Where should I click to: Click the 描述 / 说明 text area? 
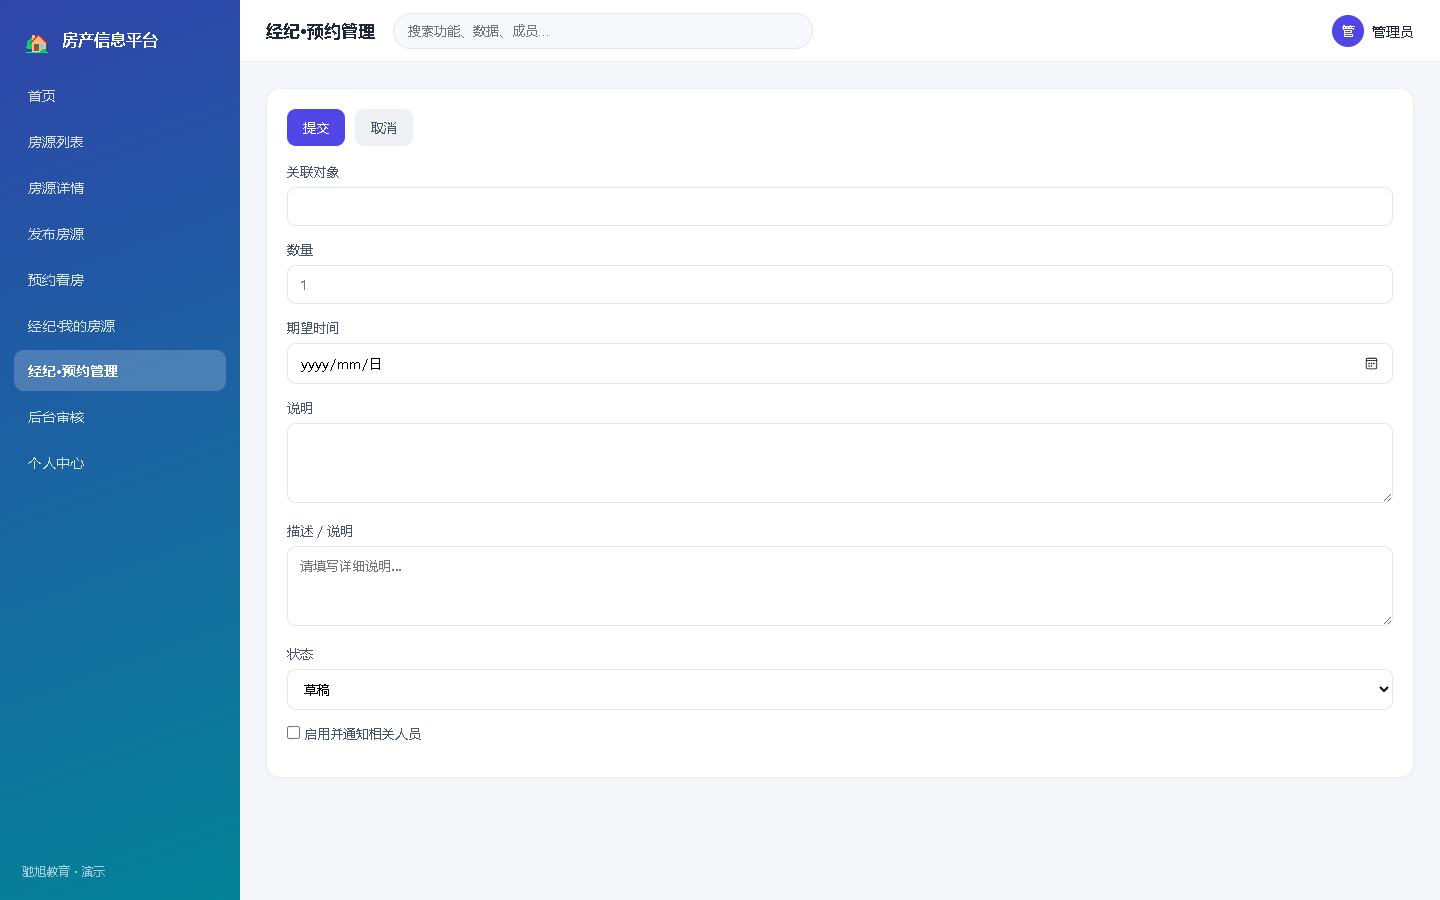pyautogui.click(x=839, y=586)
